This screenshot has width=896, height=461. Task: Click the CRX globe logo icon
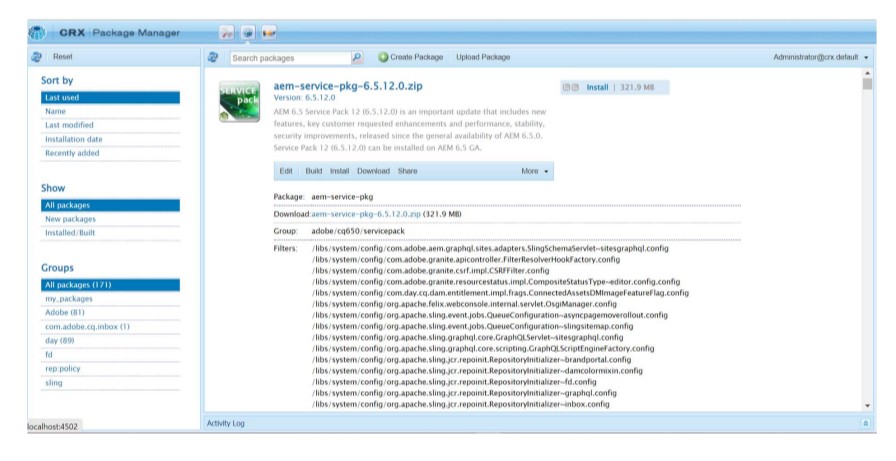(x=37, y=33)
